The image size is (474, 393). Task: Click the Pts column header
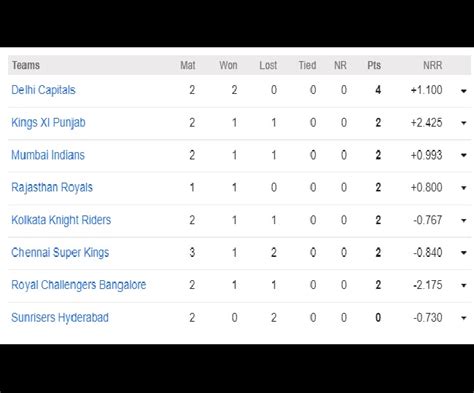pyautogui.click(x=374, y=65)
